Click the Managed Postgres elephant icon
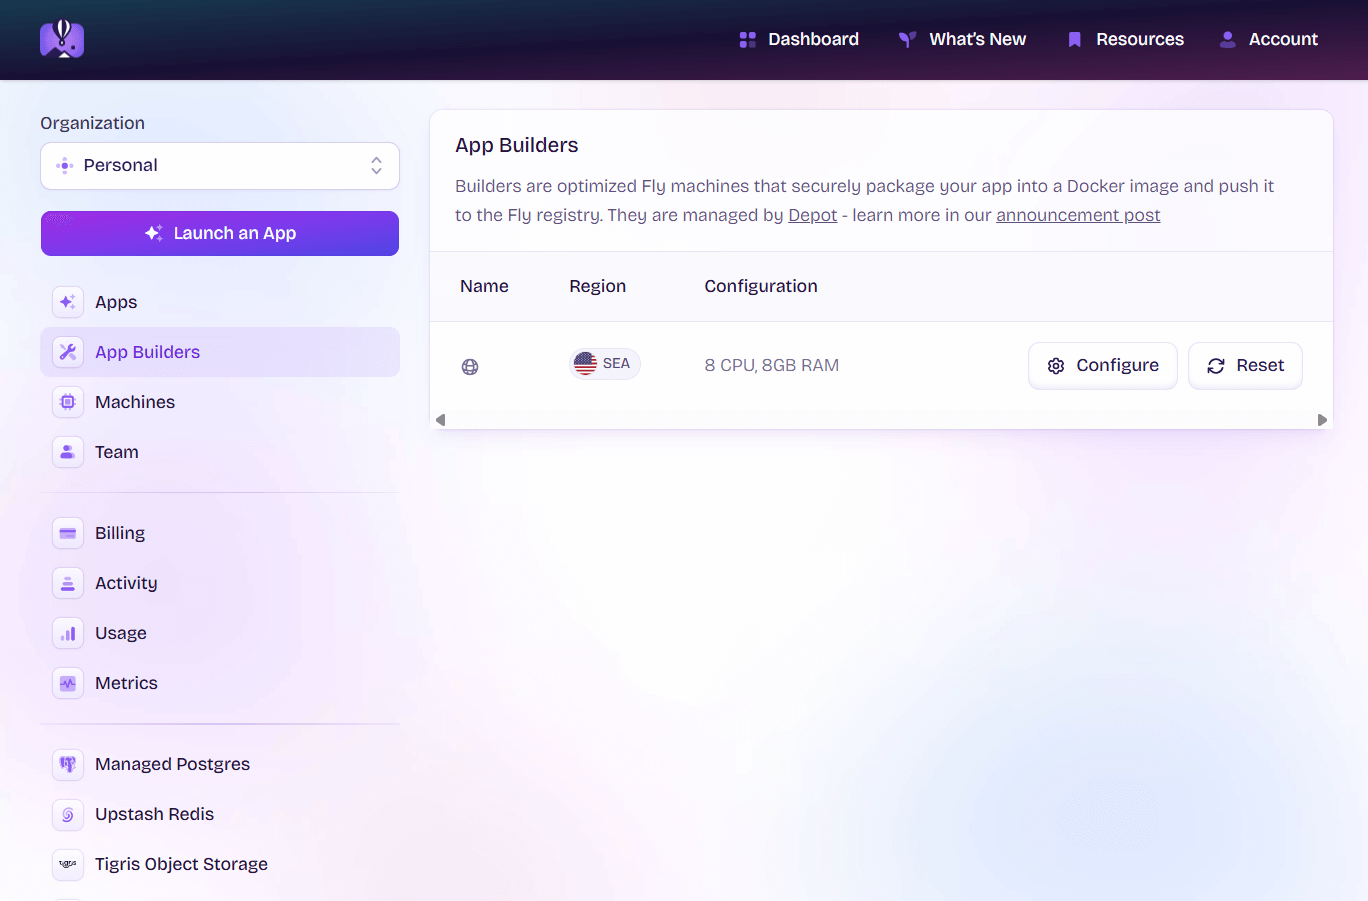The image size is (1368, 901). pos(68,764)
